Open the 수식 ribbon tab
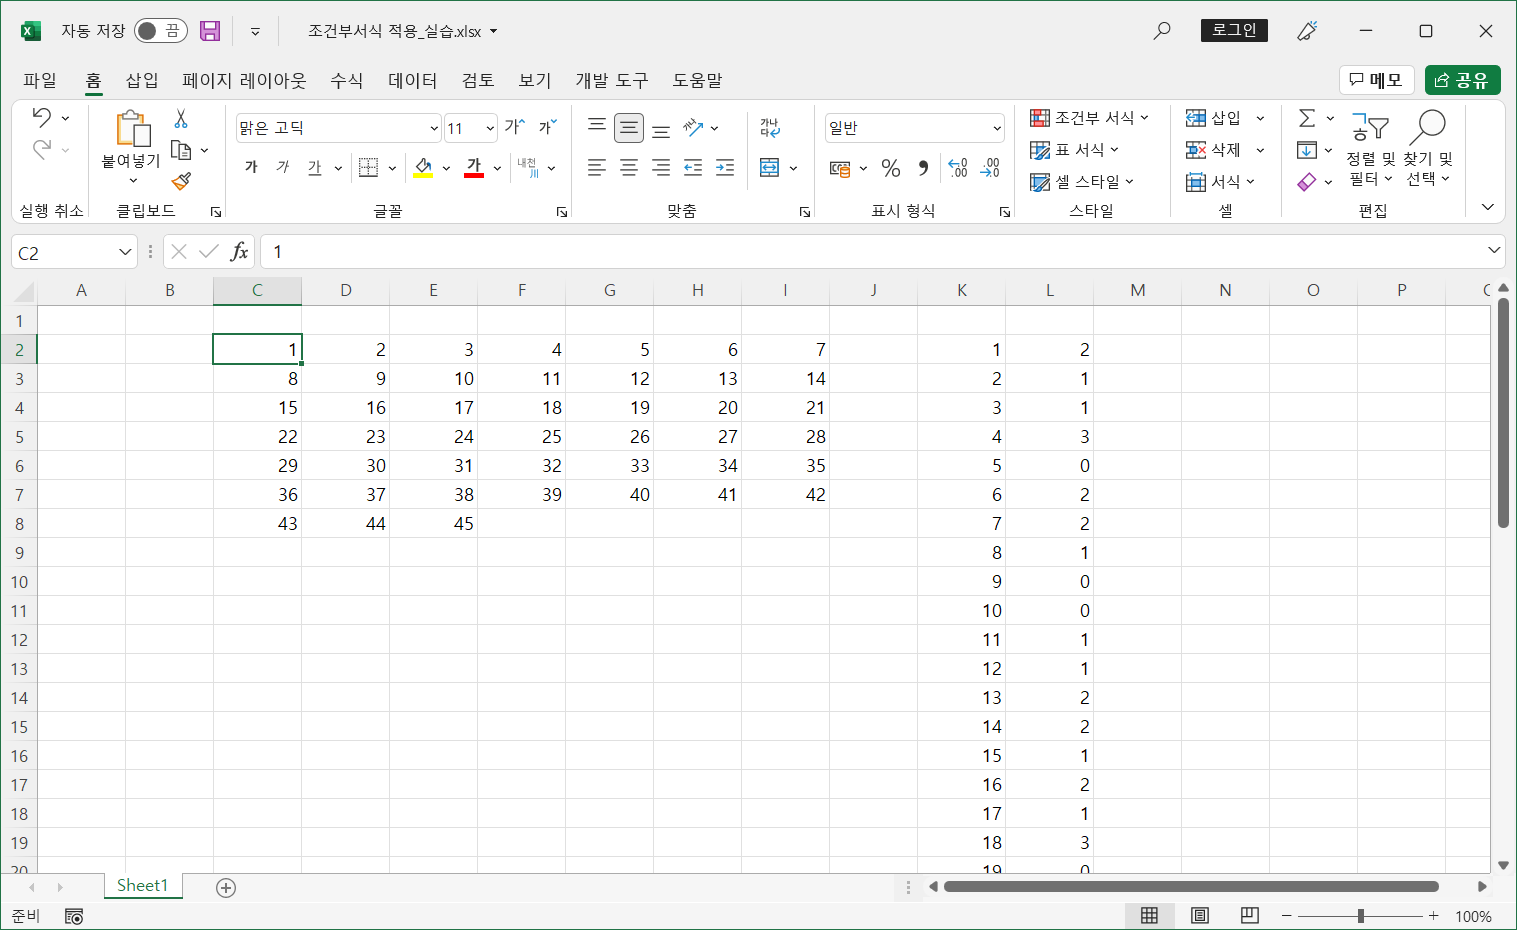 347,80
